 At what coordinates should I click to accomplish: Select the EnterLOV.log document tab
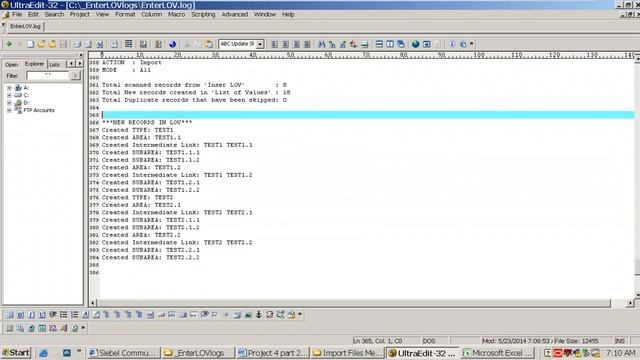click(25, 26)
